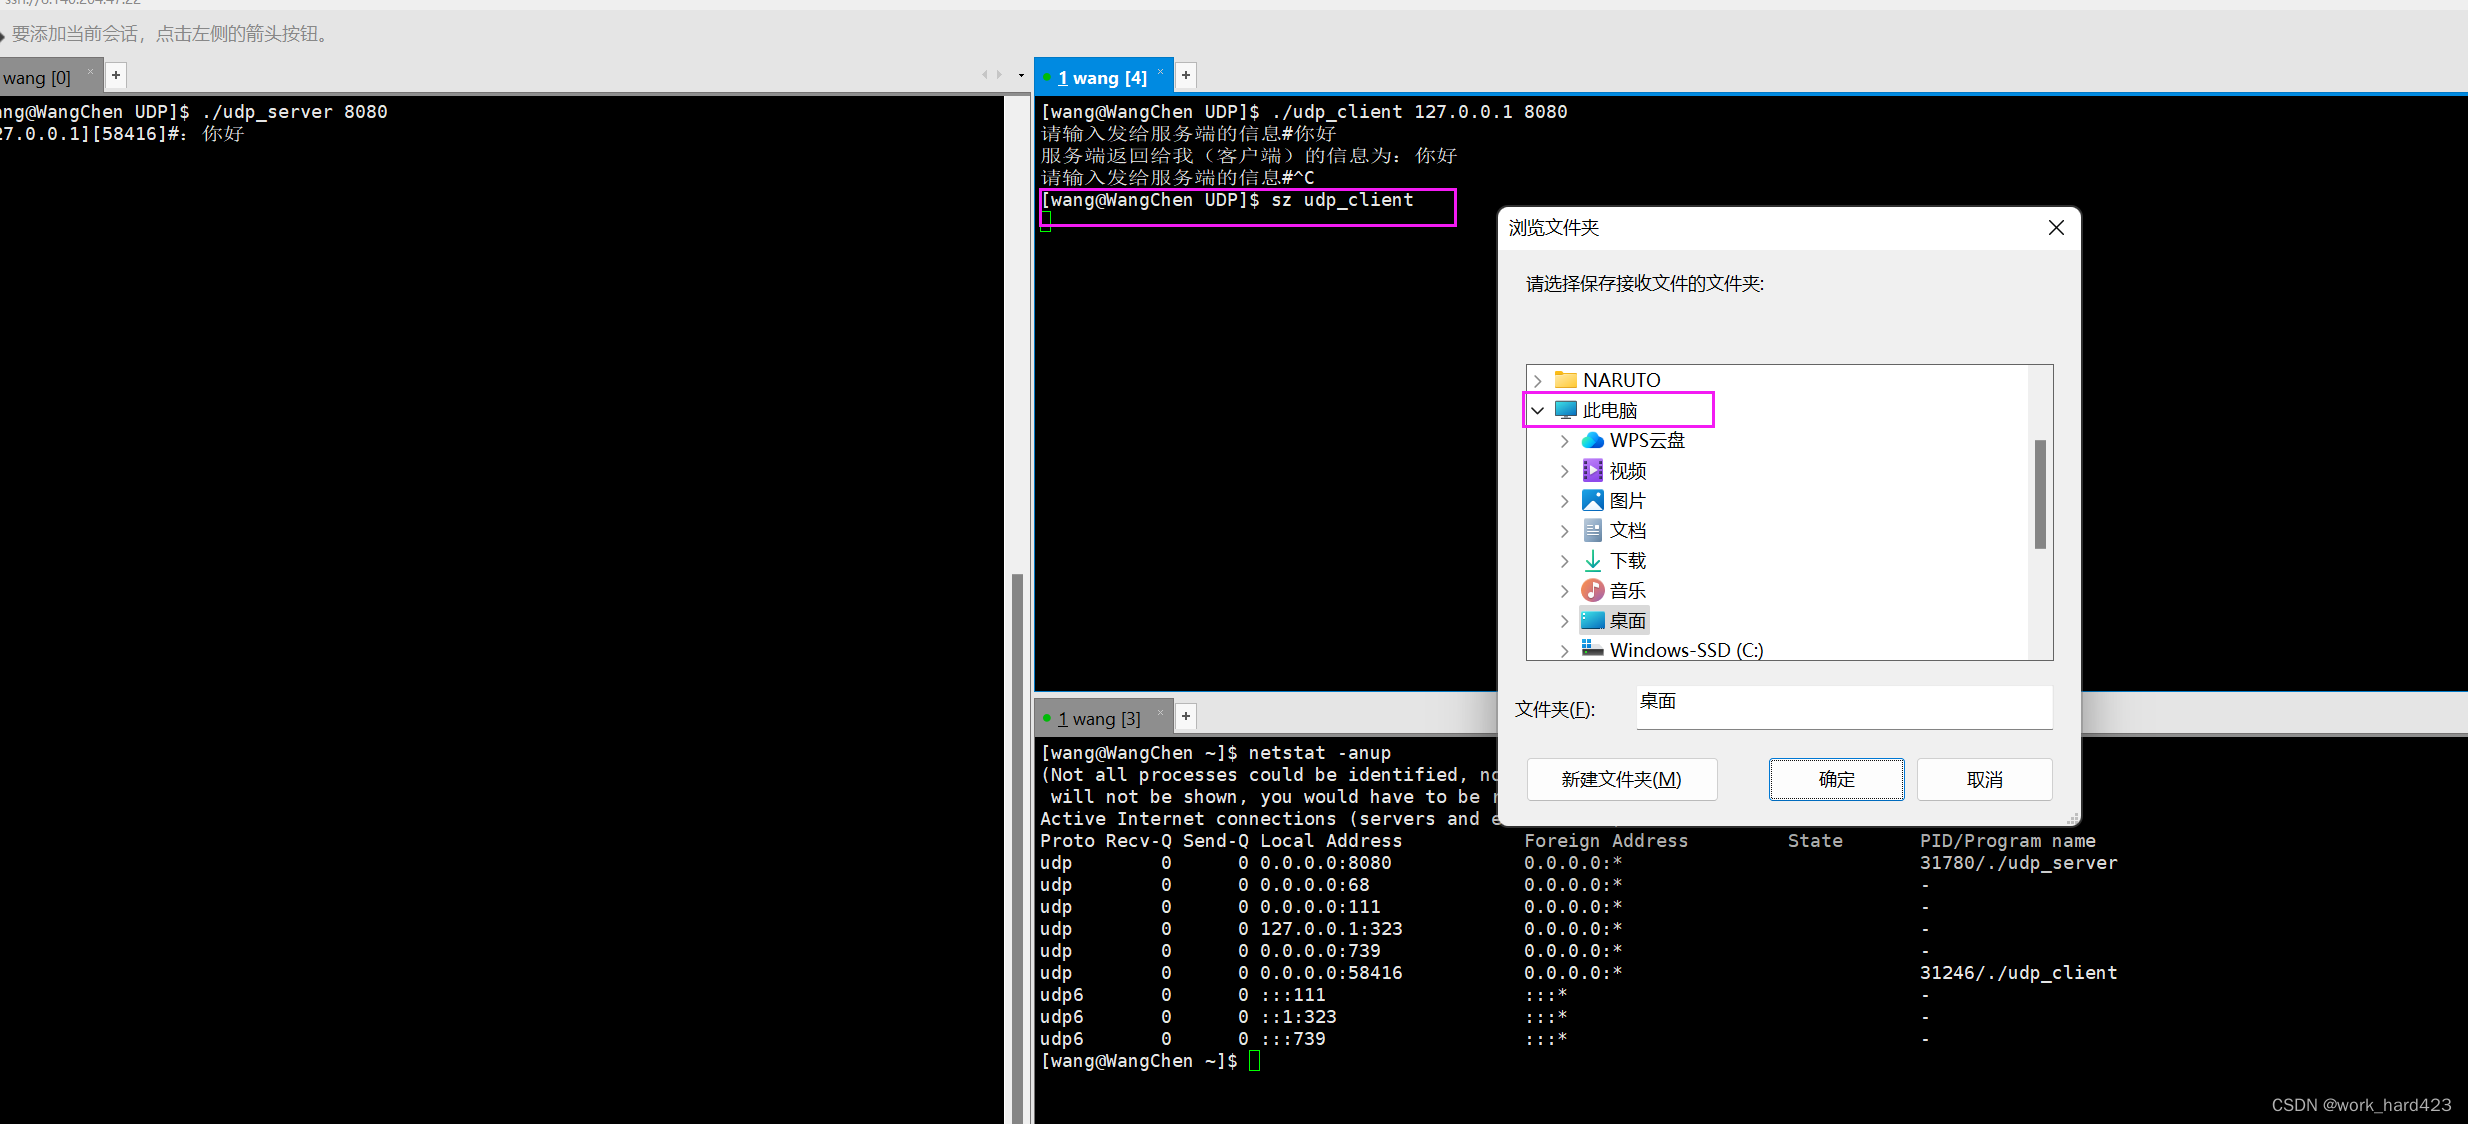Expand the Windows-SSD (C:) drive

click(1565, 651)
